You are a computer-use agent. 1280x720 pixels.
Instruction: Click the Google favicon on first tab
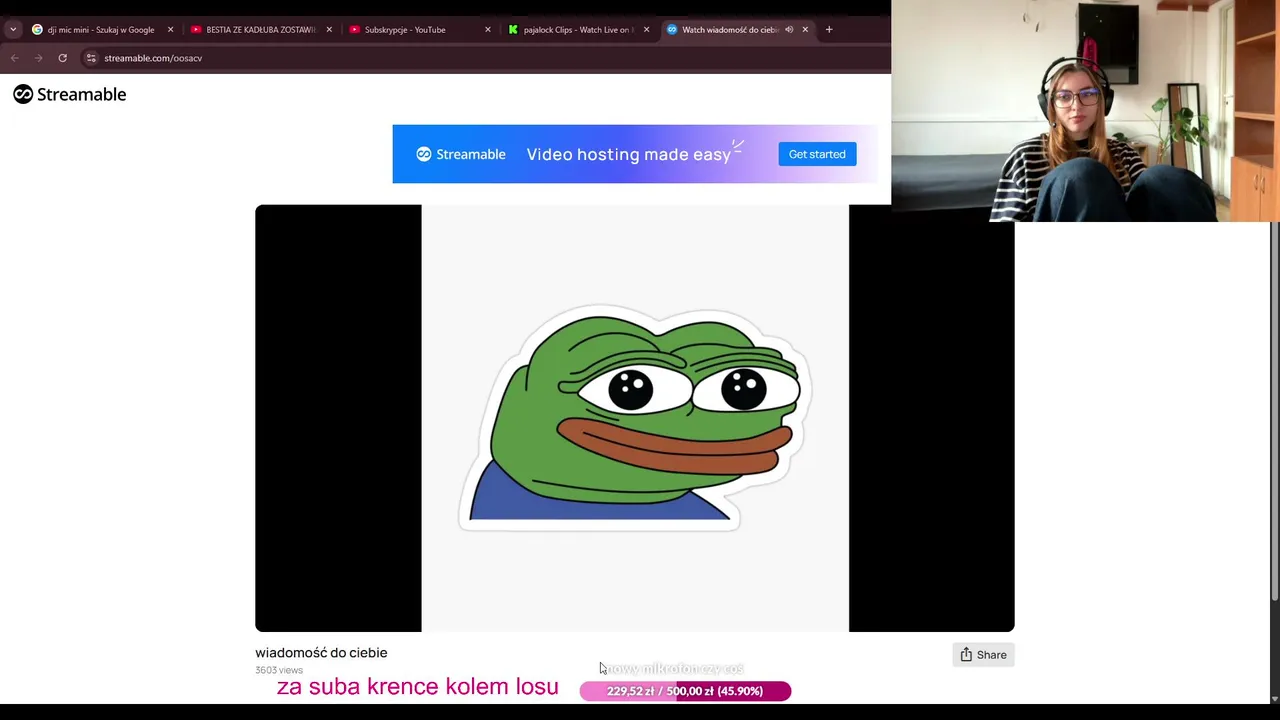tap(37, 30)
